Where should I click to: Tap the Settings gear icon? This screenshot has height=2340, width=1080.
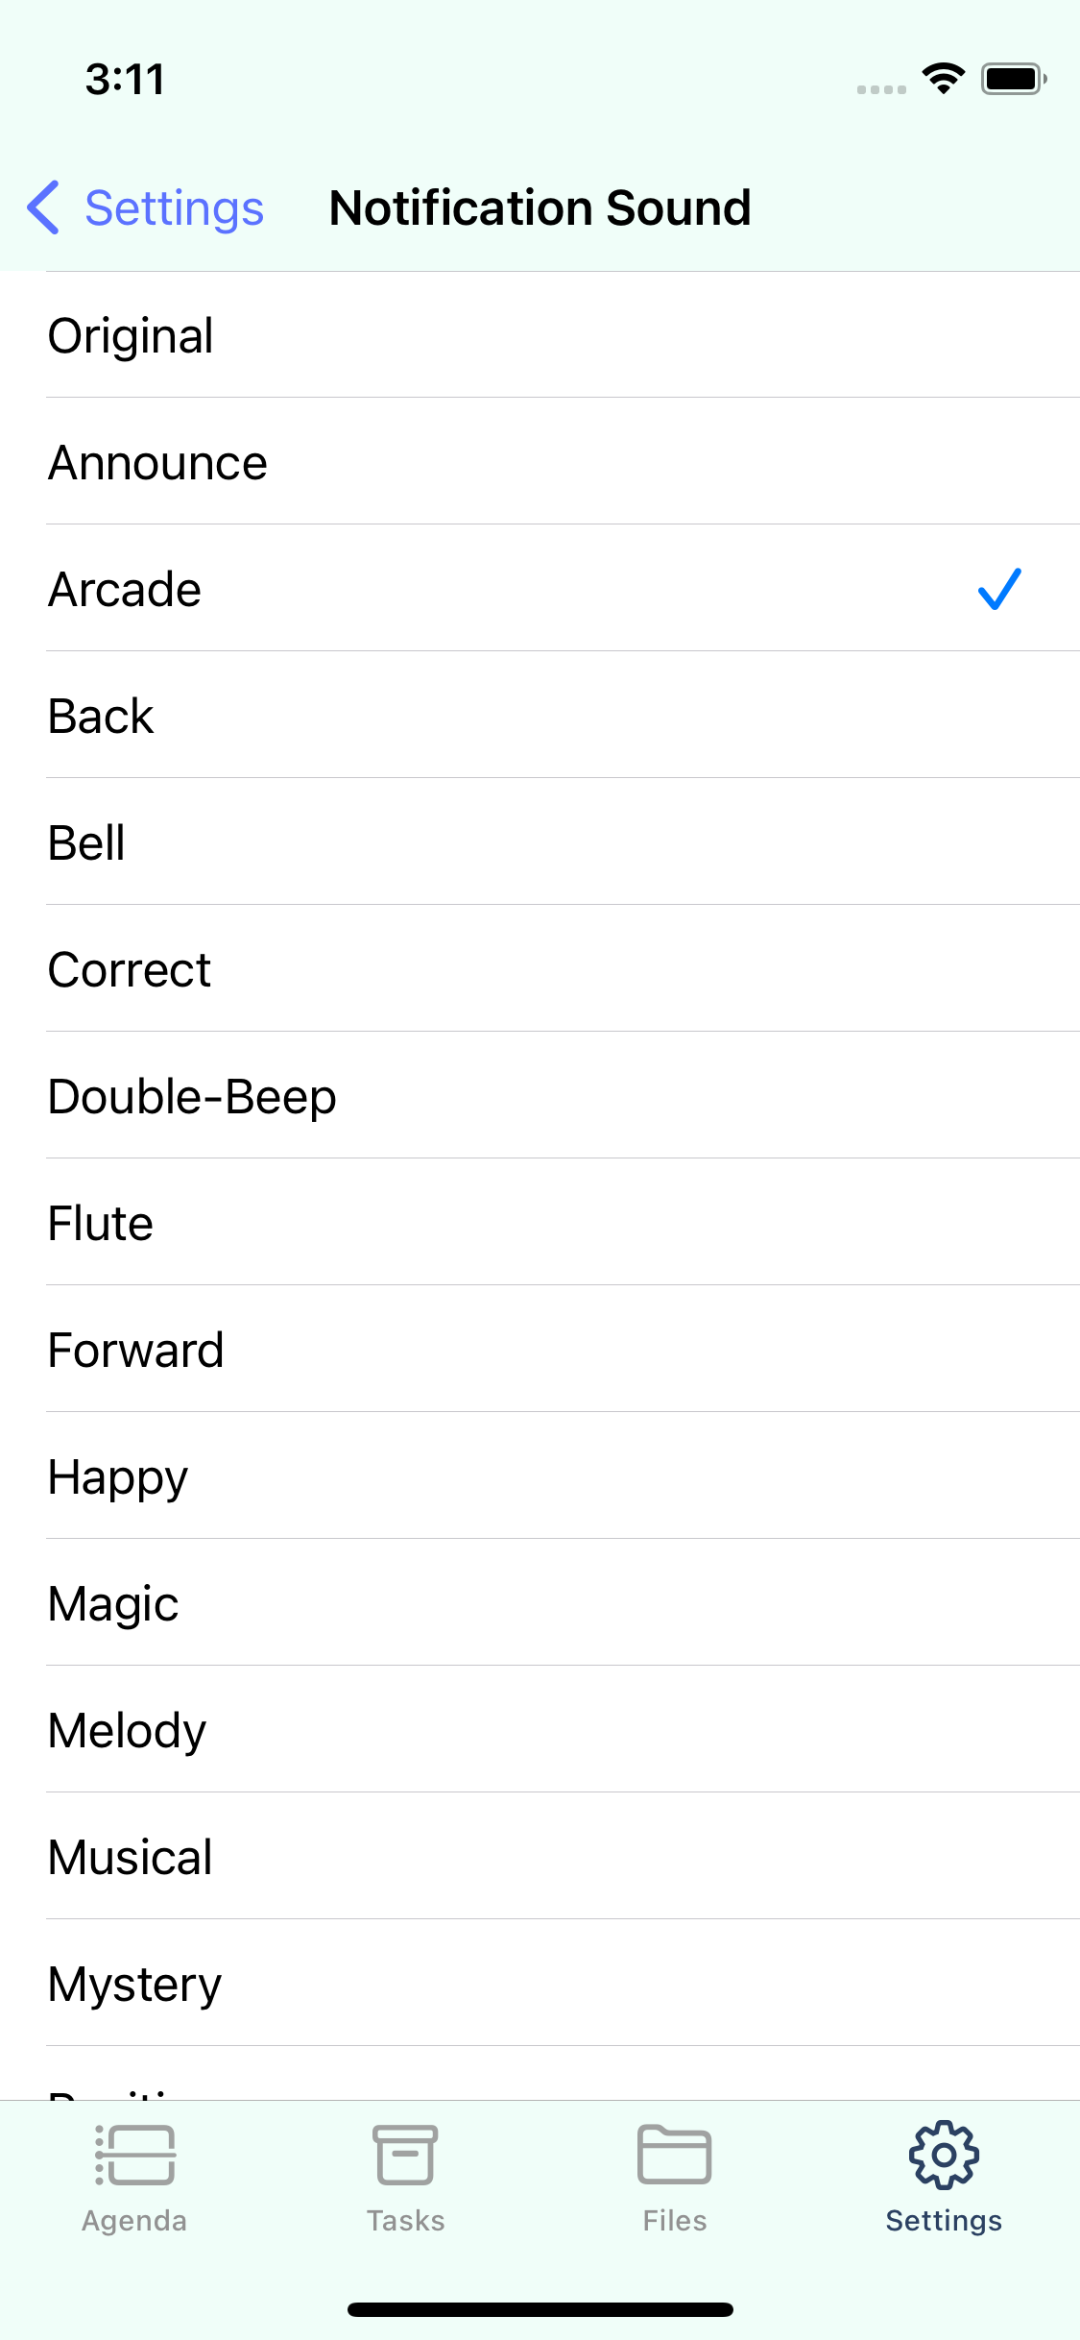pos(944,2155)
